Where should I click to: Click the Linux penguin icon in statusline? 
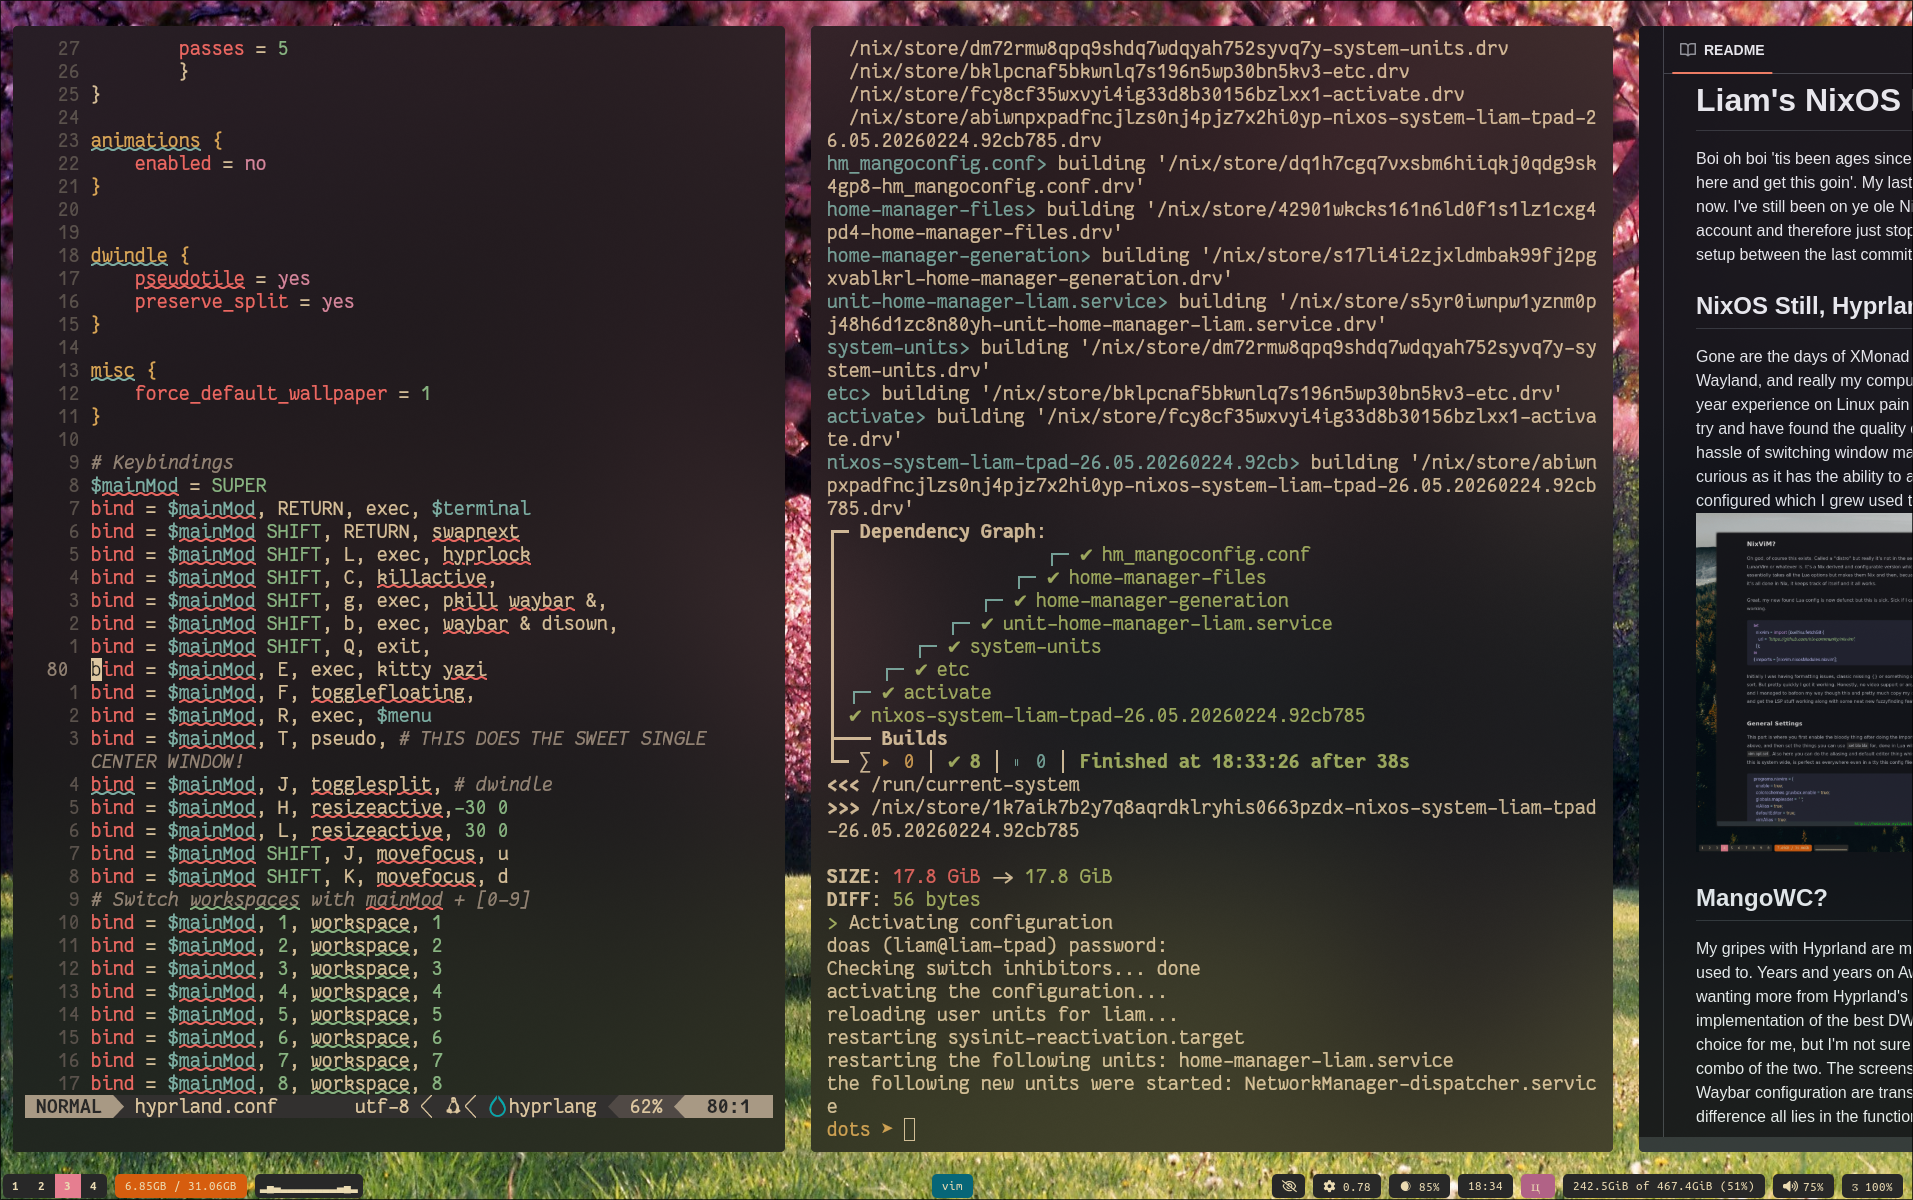tap(453, 1106)
